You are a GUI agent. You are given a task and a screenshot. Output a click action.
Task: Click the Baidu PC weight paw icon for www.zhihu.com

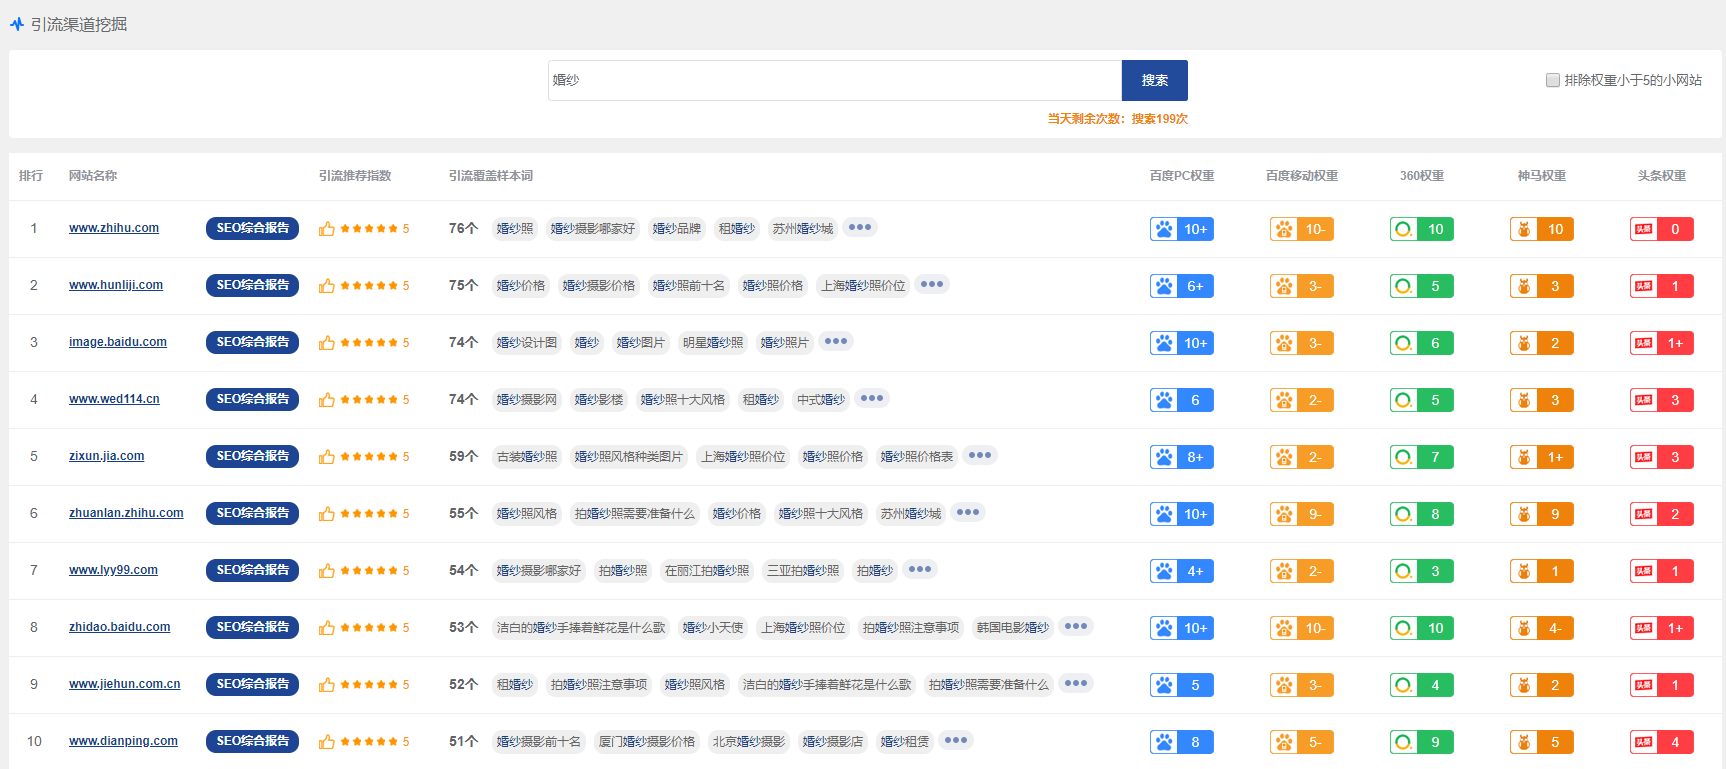[1164, 229]
